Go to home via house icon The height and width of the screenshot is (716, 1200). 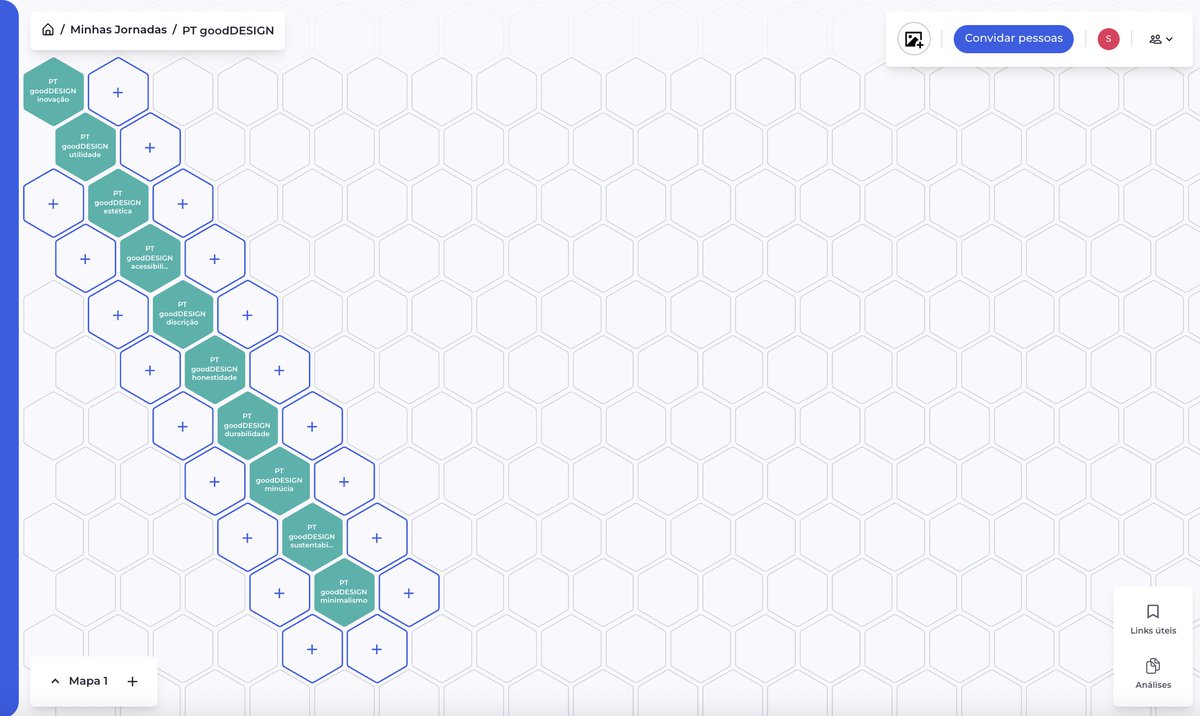pos(48,30)
